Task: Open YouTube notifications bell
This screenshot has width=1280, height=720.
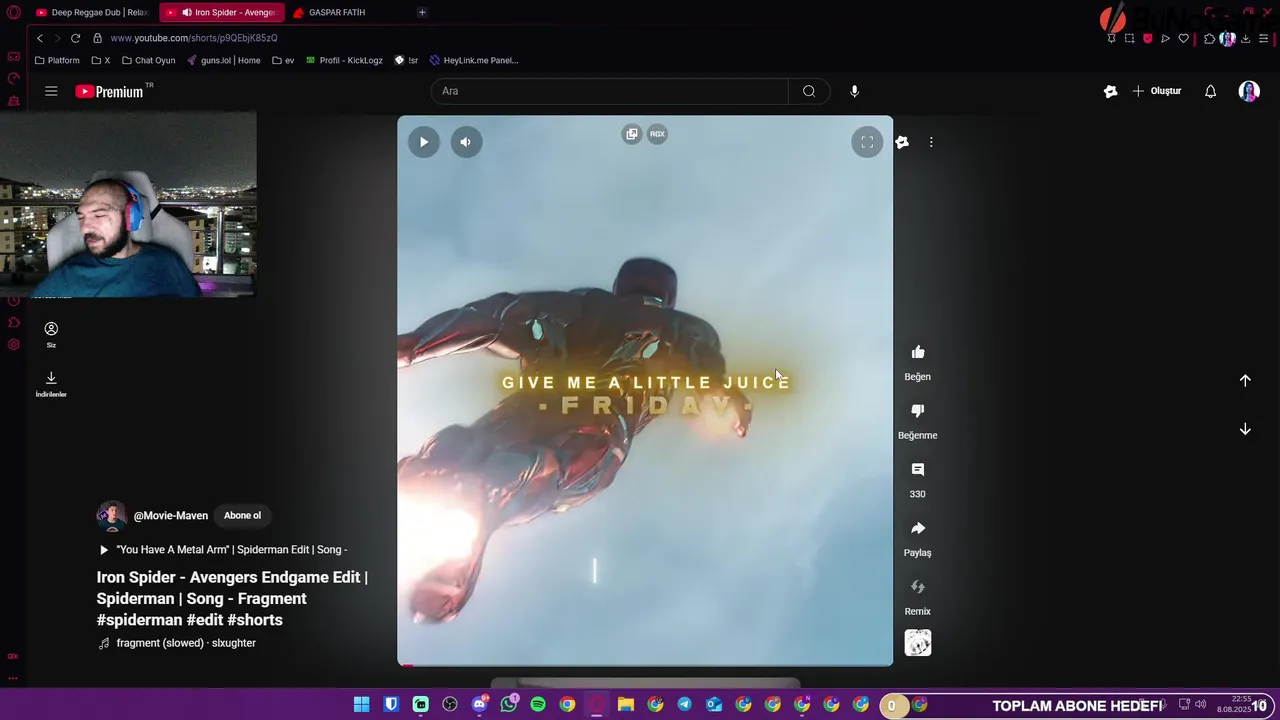Action: 1210,91
